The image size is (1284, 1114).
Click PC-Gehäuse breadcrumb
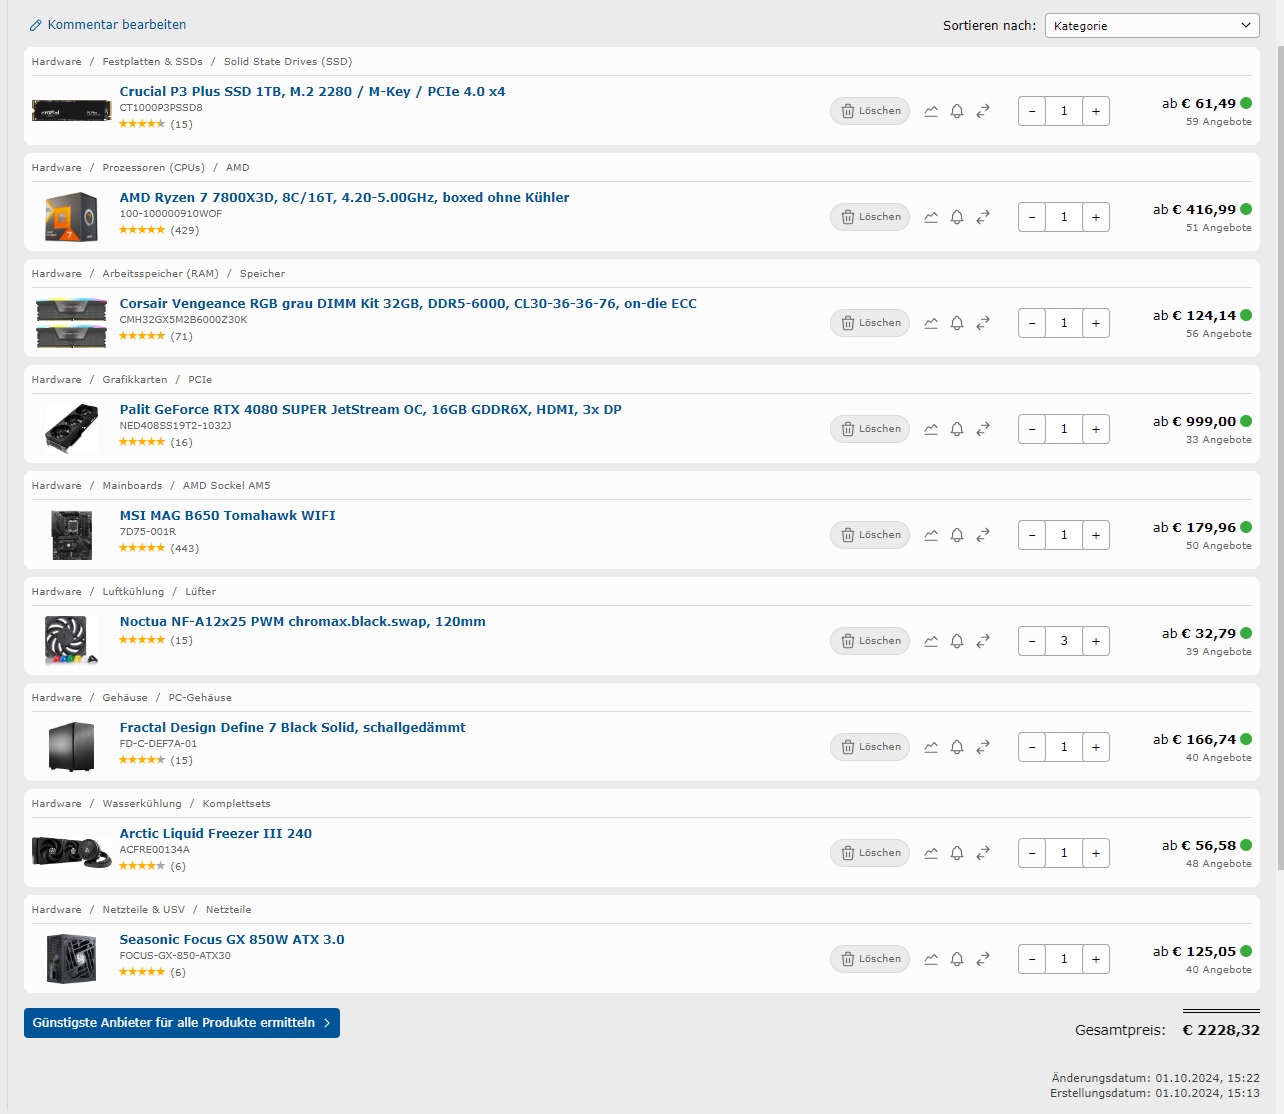[x=200, y=698]
